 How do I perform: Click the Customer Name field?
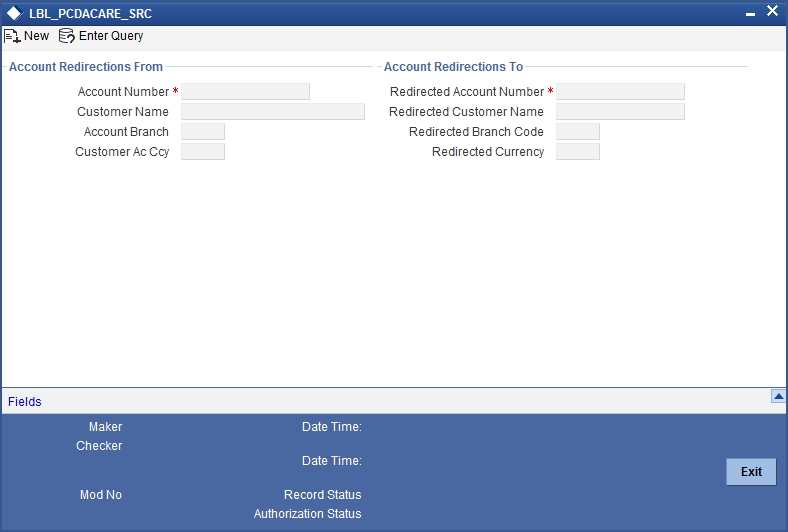(x=273, y=112)
